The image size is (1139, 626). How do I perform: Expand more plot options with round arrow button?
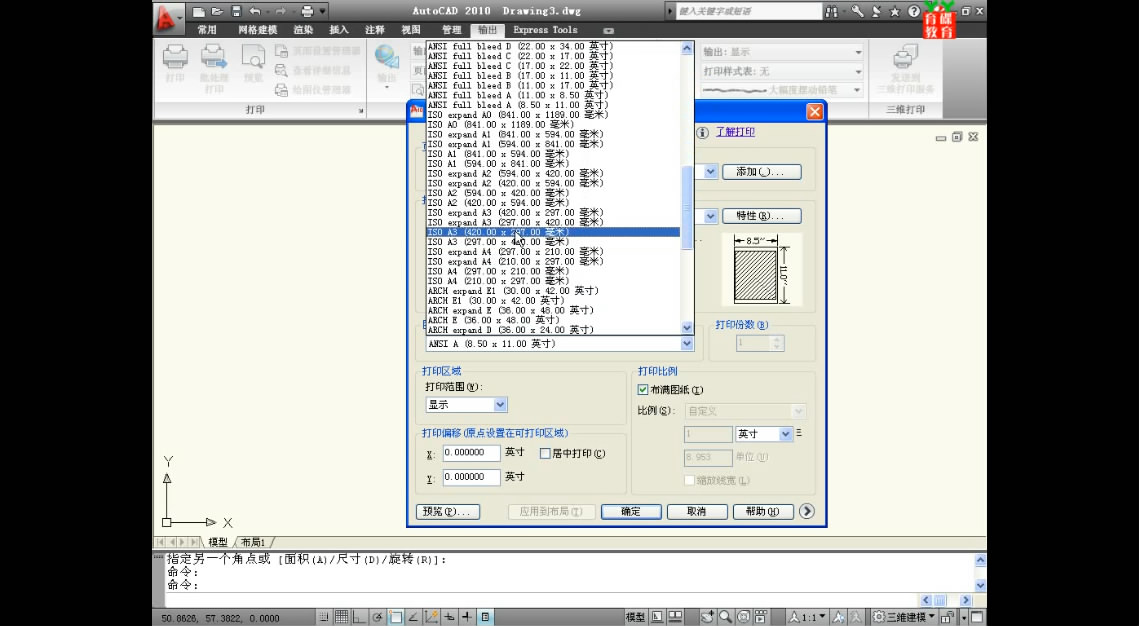[x=806, y=511]
